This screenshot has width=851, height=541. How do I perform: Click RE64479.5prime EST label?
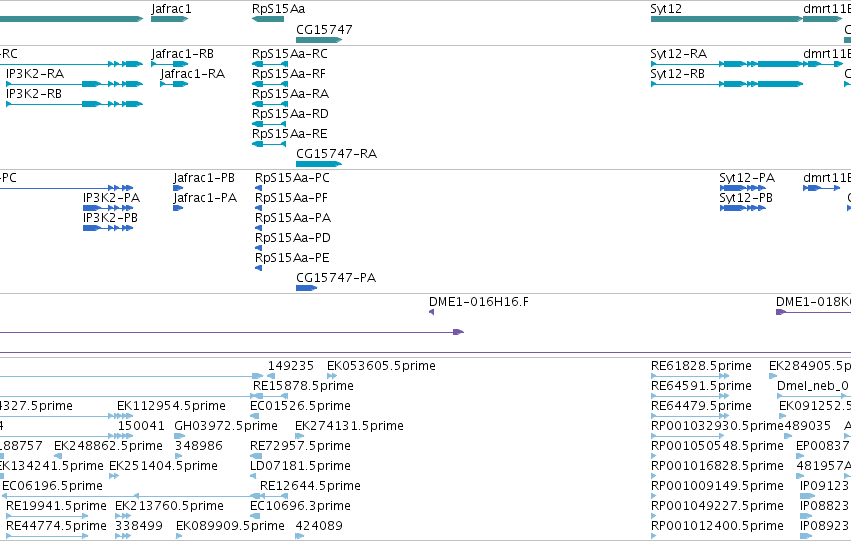701,406
